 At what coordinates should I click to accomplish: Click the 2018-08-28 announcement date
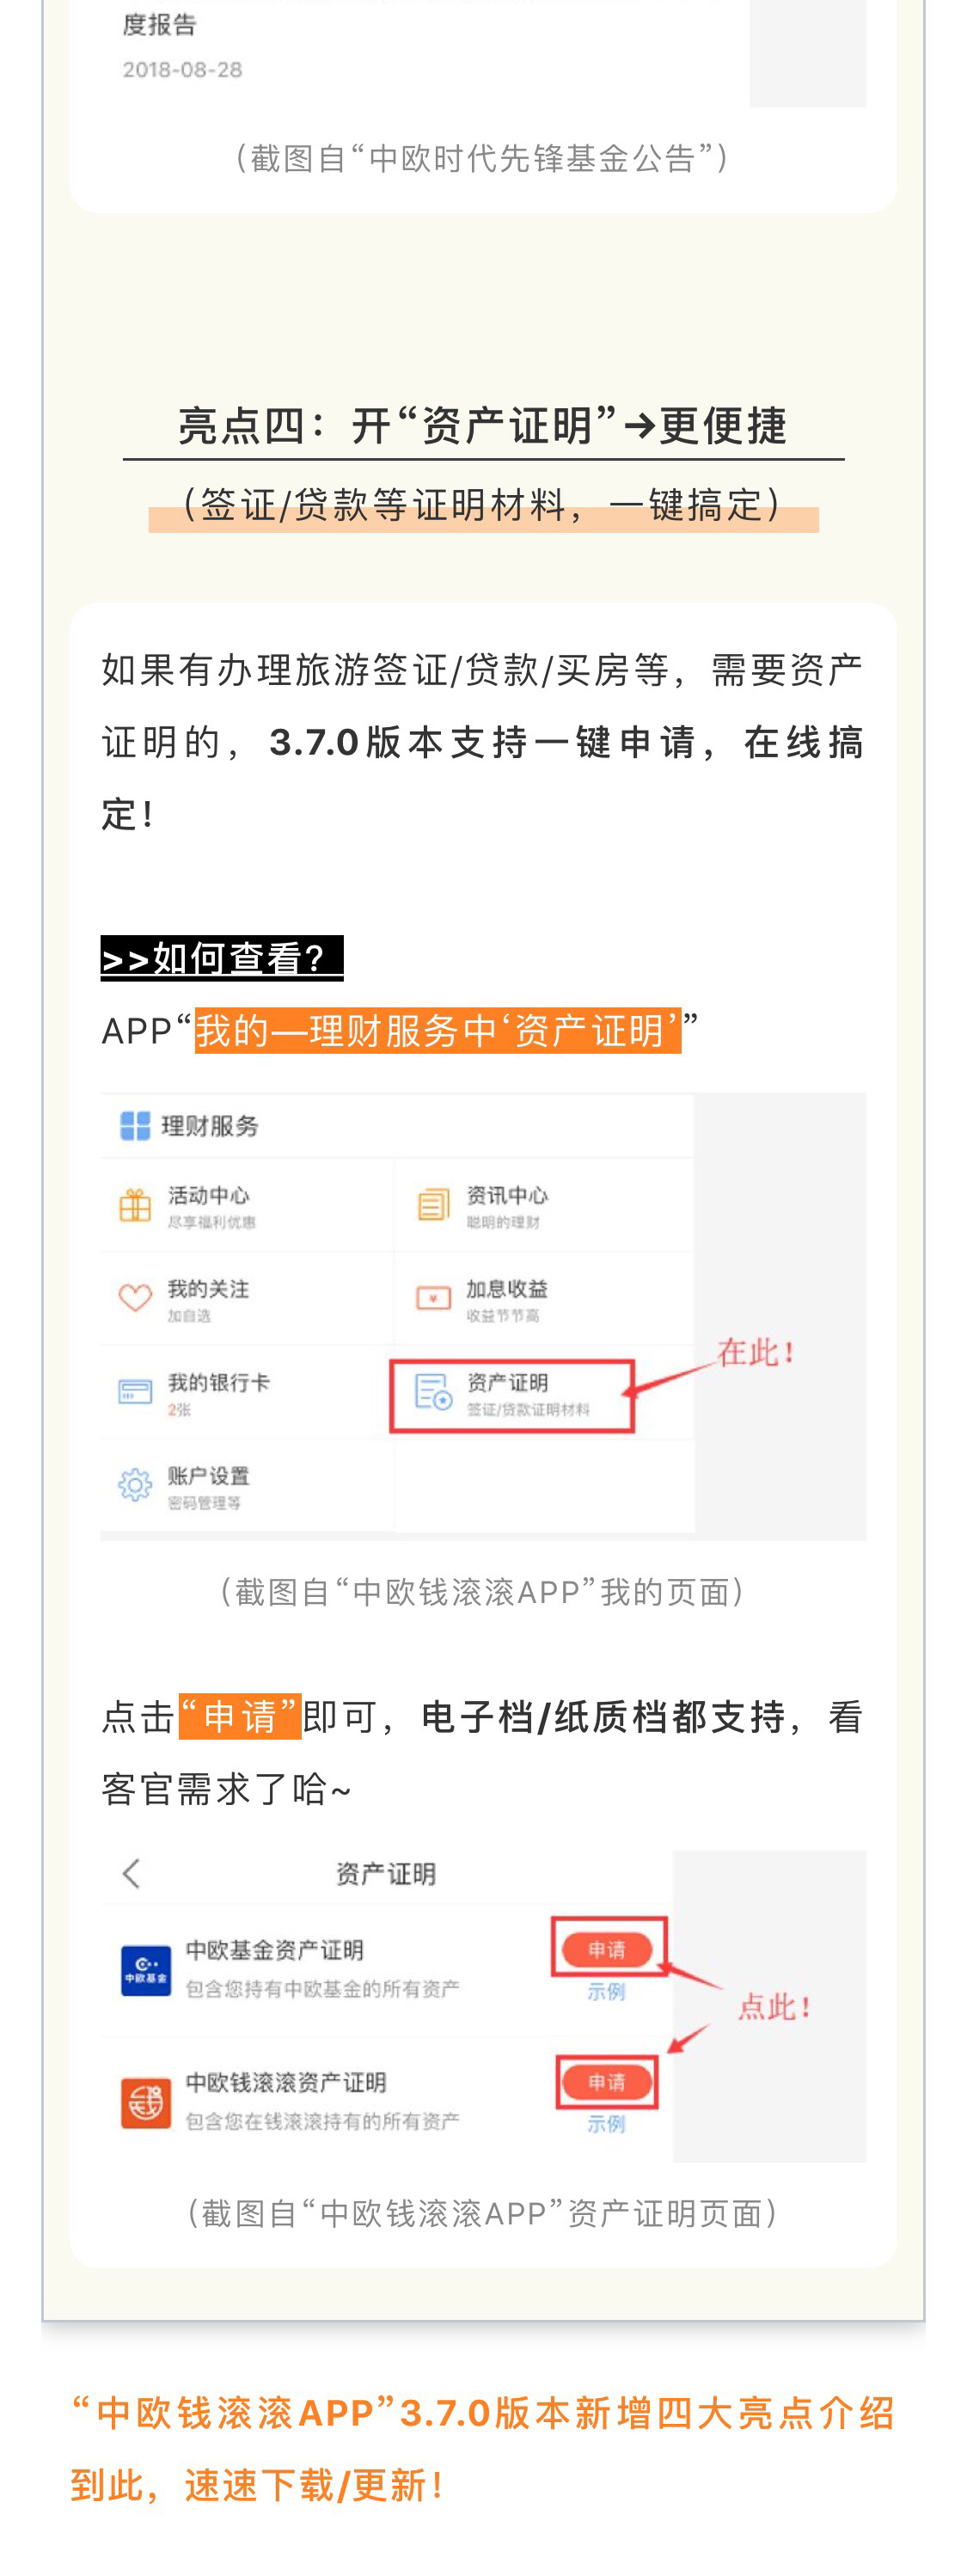[x=183, y=70]
